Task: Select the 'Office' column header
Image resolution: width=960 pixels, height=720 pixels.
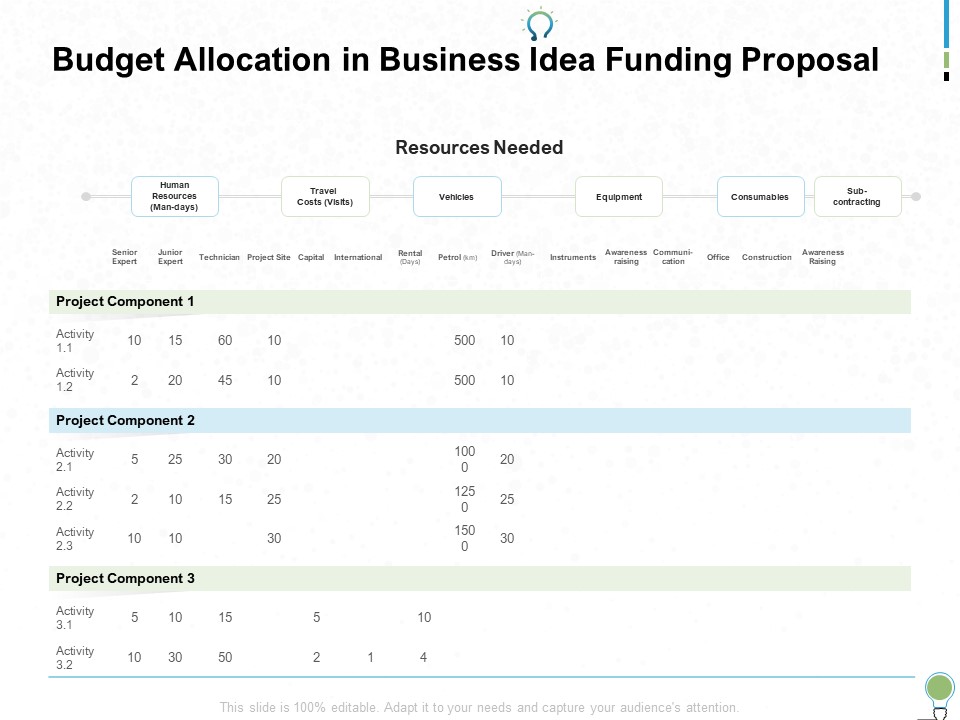Action: (x=718, y=257)
